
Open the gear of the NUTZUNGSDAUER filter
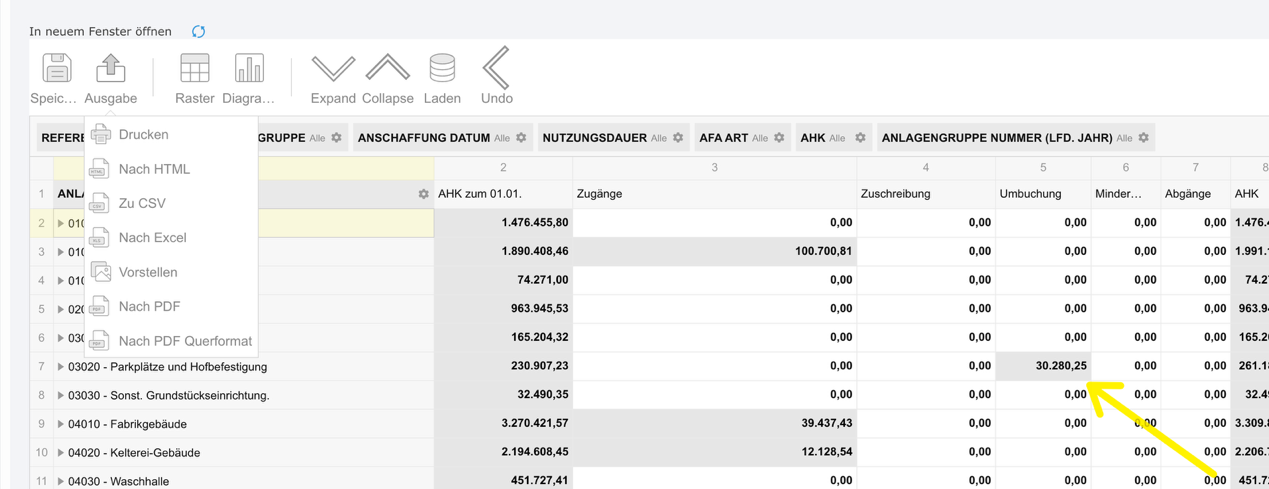pos(679,138)
